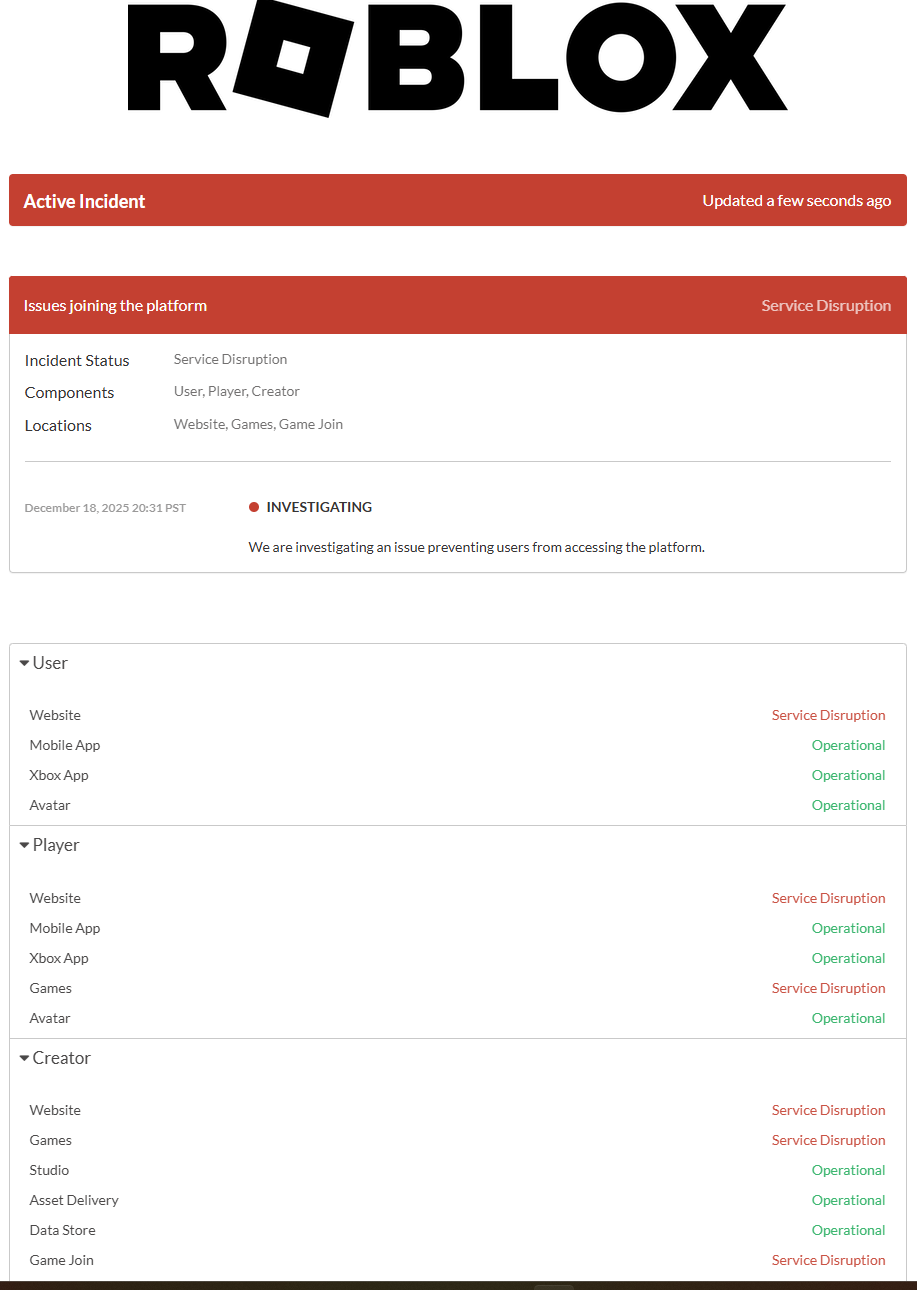Select the Data Store component row
917x1290 pixels.
coord(63,1230)
